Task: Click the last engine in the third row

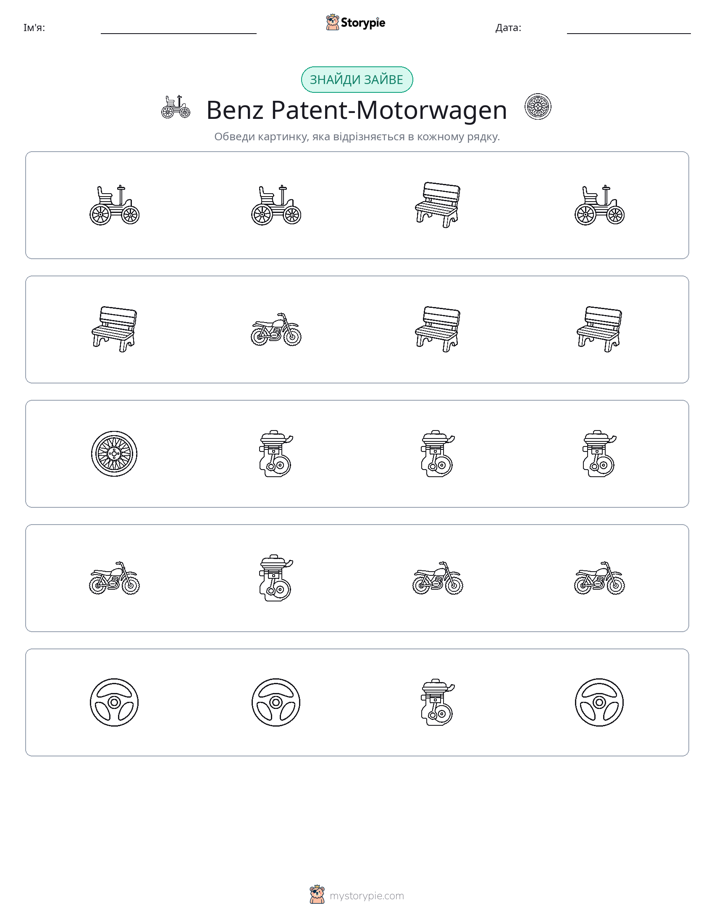Action: click(599, 454)
